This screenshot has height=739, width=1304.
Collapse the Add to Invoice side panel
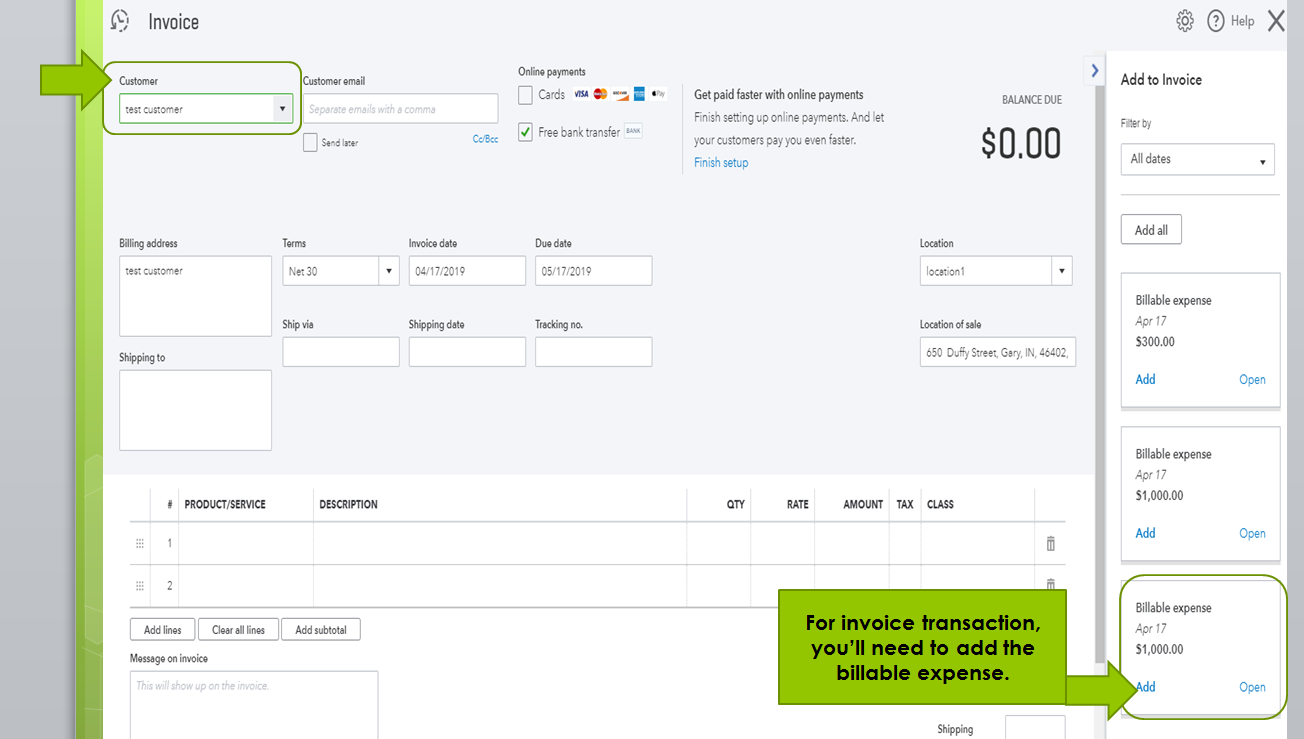[x=1095, y=70]
